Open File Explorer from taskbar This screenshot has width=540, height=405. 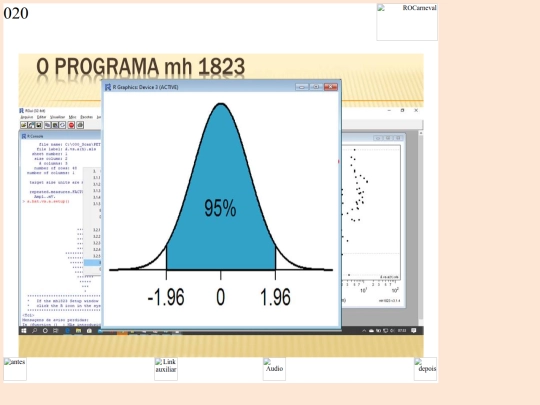(79, 331)
